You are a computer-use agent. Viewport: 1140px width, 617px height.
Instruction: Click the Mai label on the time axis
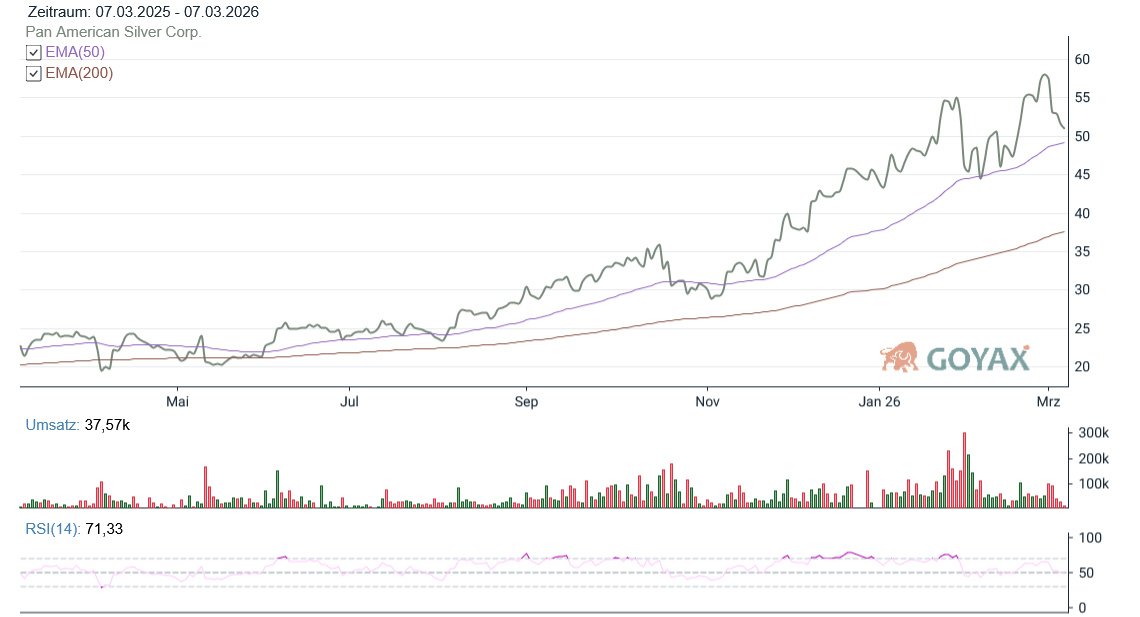[x=177, y=402]
